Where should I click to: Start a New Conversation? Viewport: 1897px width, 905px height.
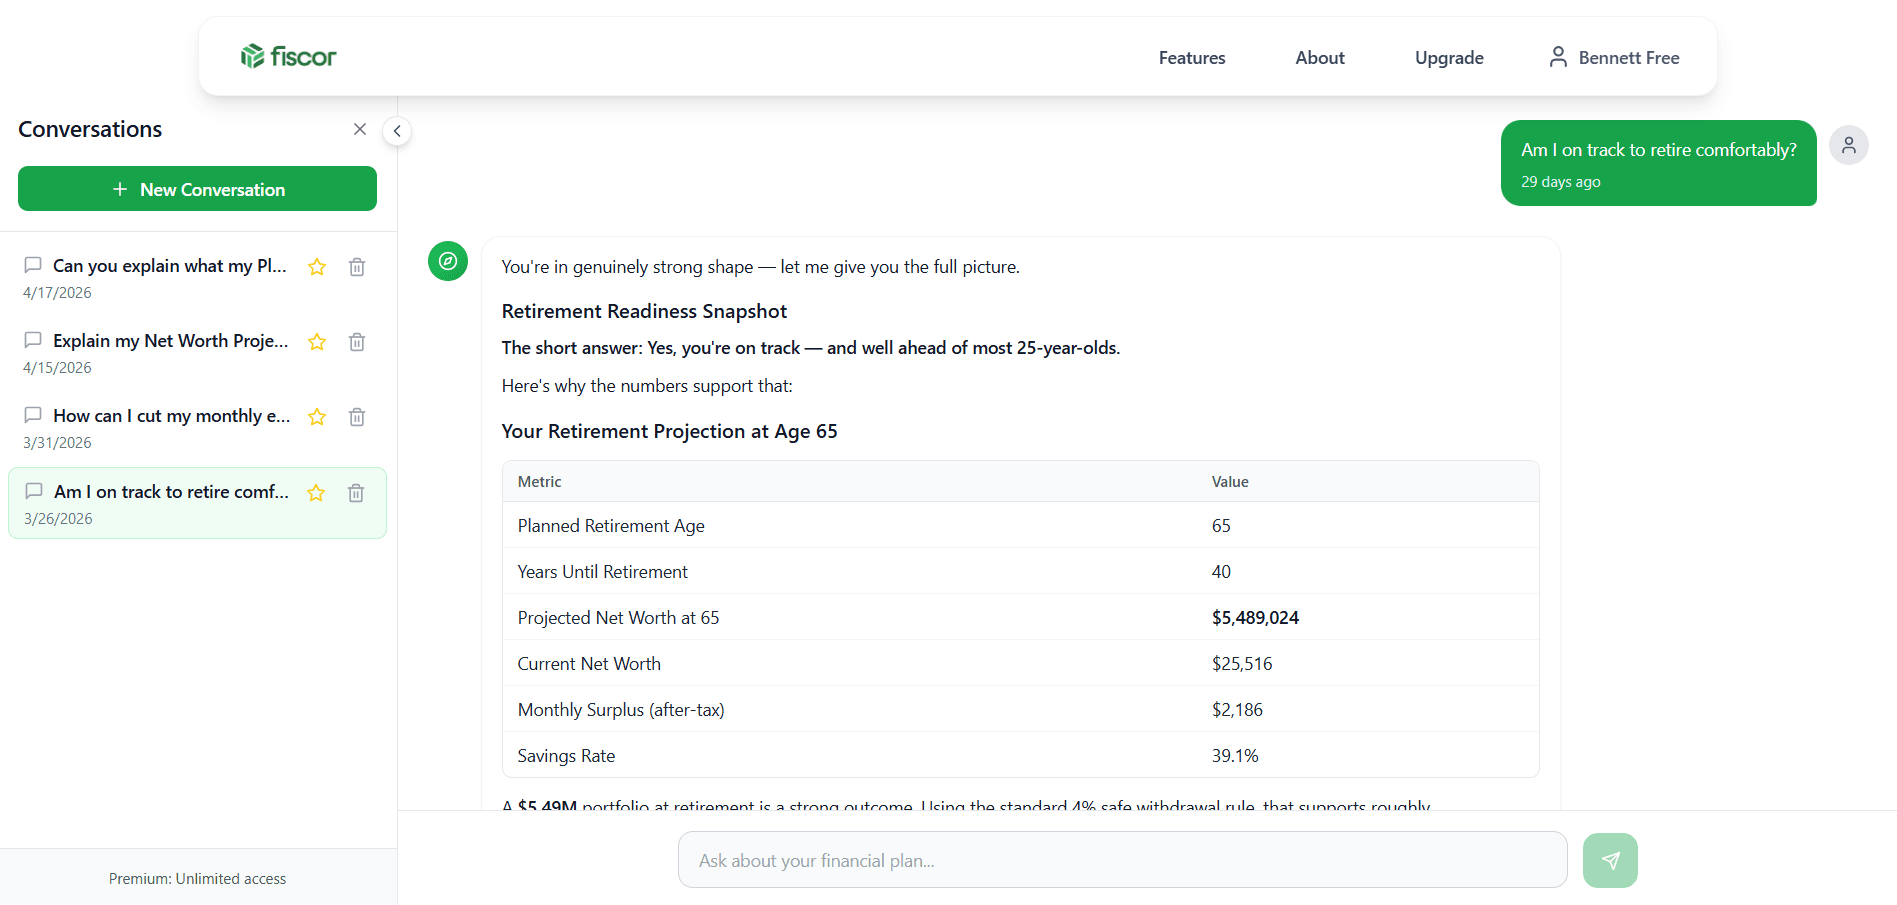pyautogui.click(x=197, y=189)
